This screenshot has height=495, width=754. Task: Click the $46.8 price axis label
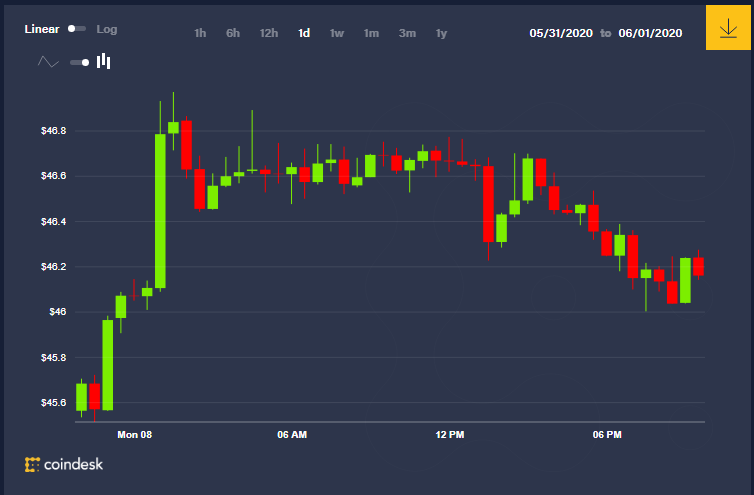pyautogui.click(x=54, y=131)
